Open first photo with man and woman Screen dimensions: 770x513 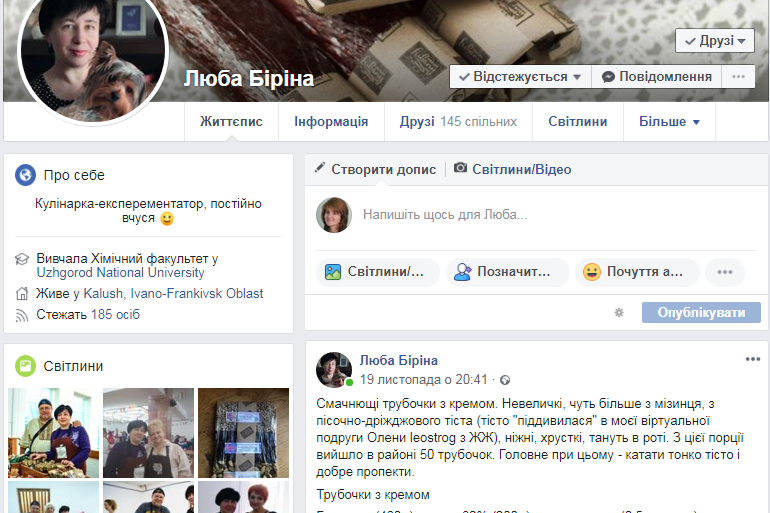tap(53, 433)
